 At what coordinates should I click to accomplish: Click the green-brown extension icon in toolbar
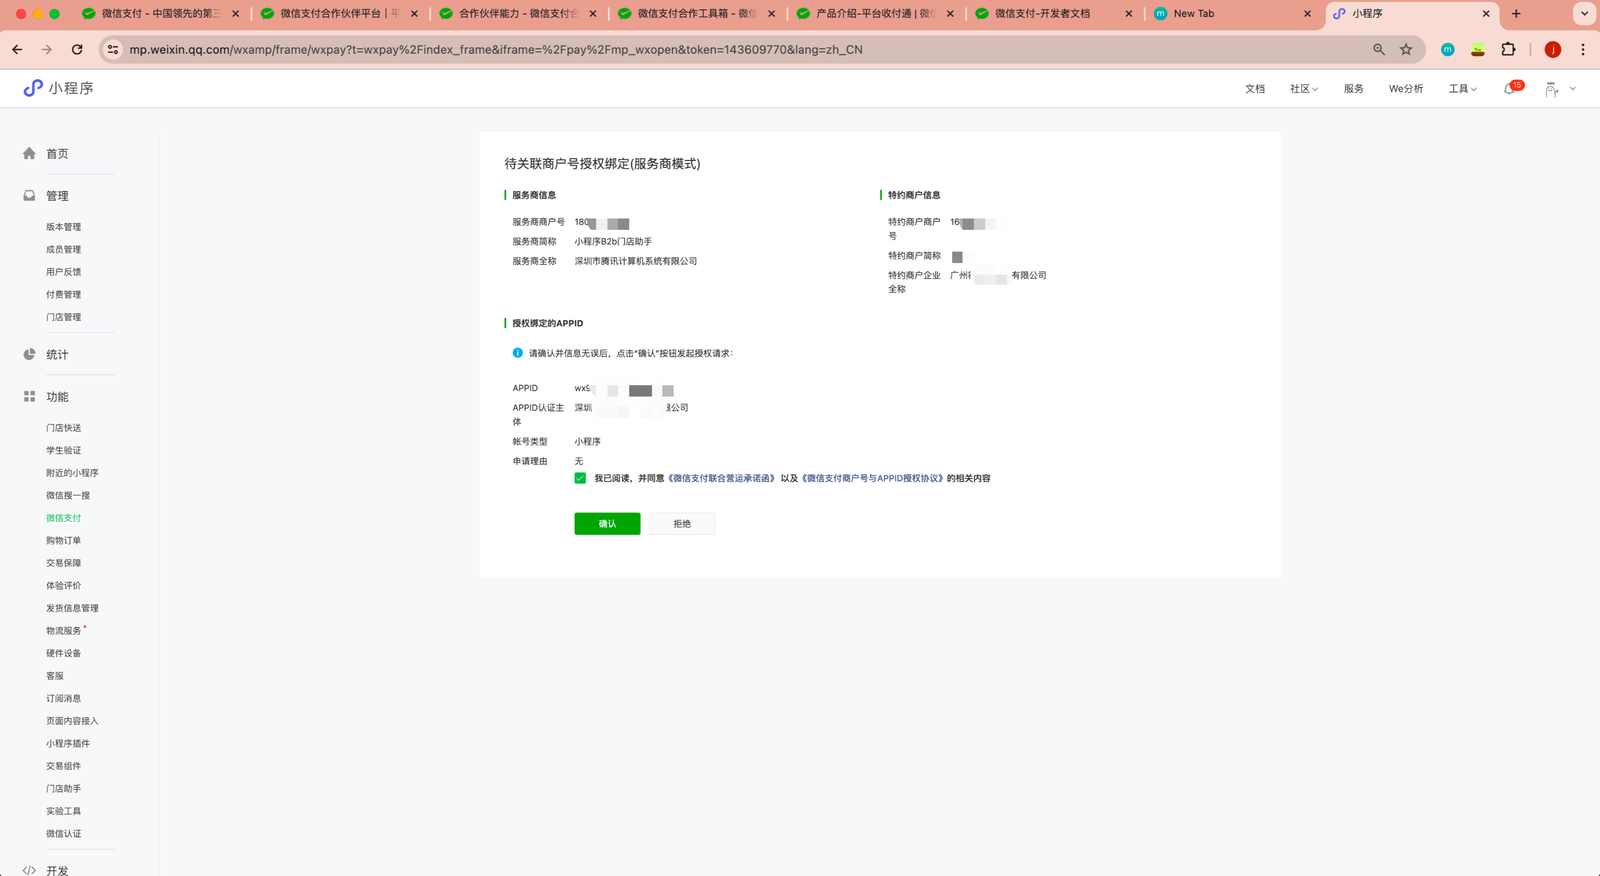1478,49
